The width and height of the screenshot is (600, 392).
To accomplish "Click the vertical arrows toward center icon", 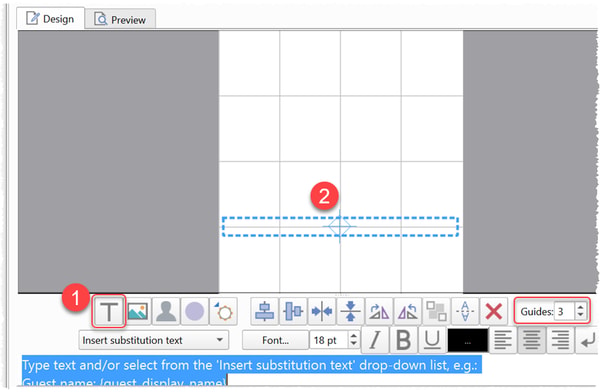I will [x=351, y=311].
